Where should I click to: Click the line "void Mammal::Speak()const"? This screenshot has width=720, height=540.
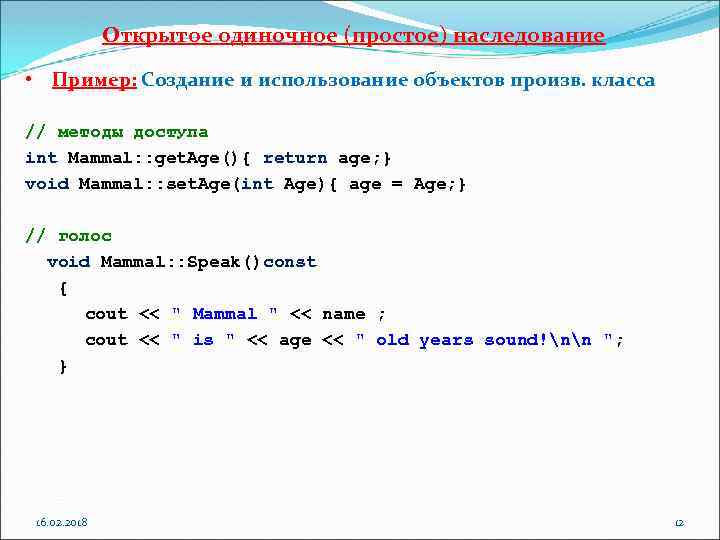tap(182, 262)
